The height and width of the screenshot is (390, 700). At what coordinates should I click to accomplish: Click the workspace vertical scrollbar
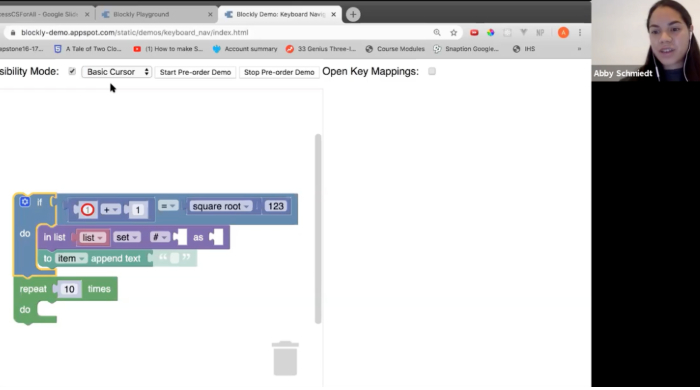pos(318,228)
